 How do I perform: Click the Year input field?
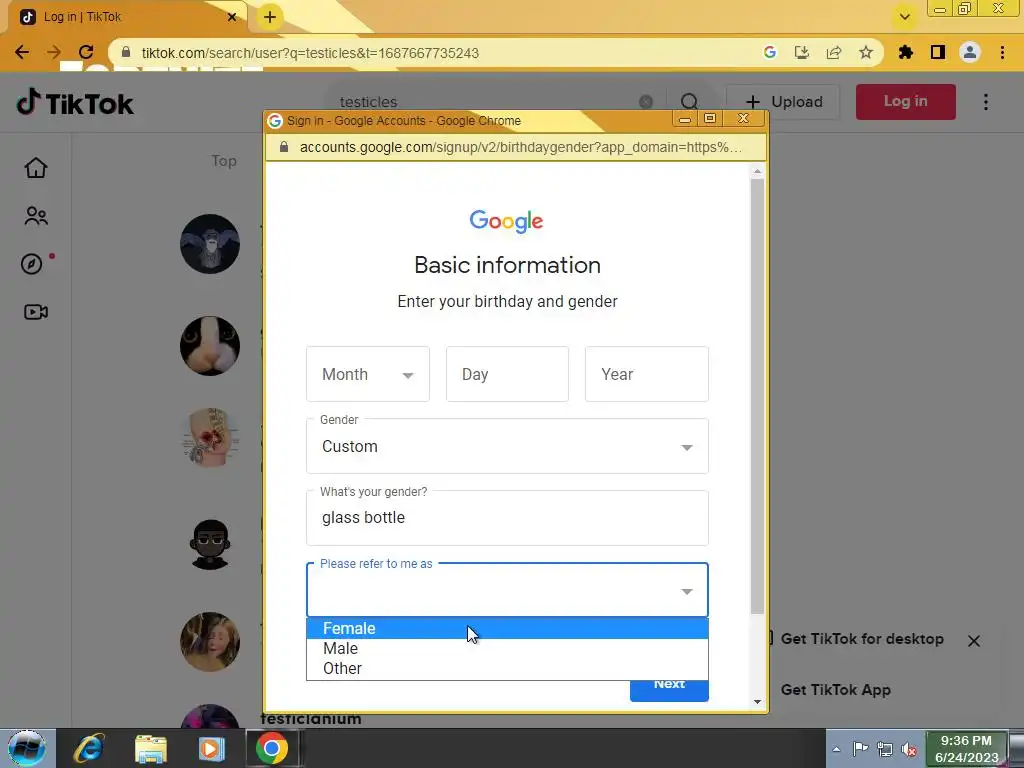pyautogui.click(x=647, y=374)
